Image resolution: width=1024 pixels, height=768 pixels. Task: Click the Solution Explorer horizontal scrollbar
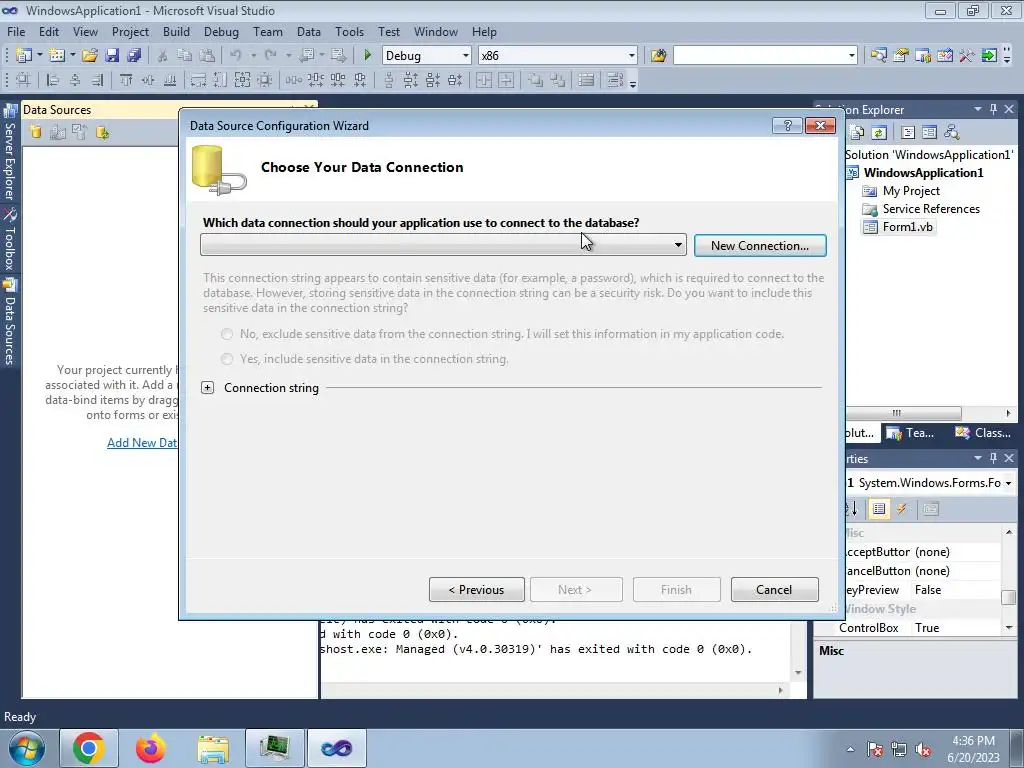[904, 413]
